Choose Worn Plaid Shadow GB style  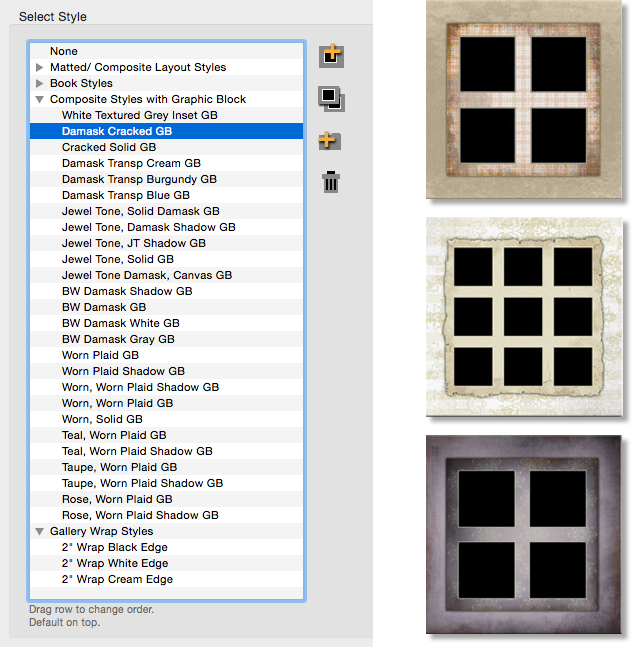click(x=123, y=372)
